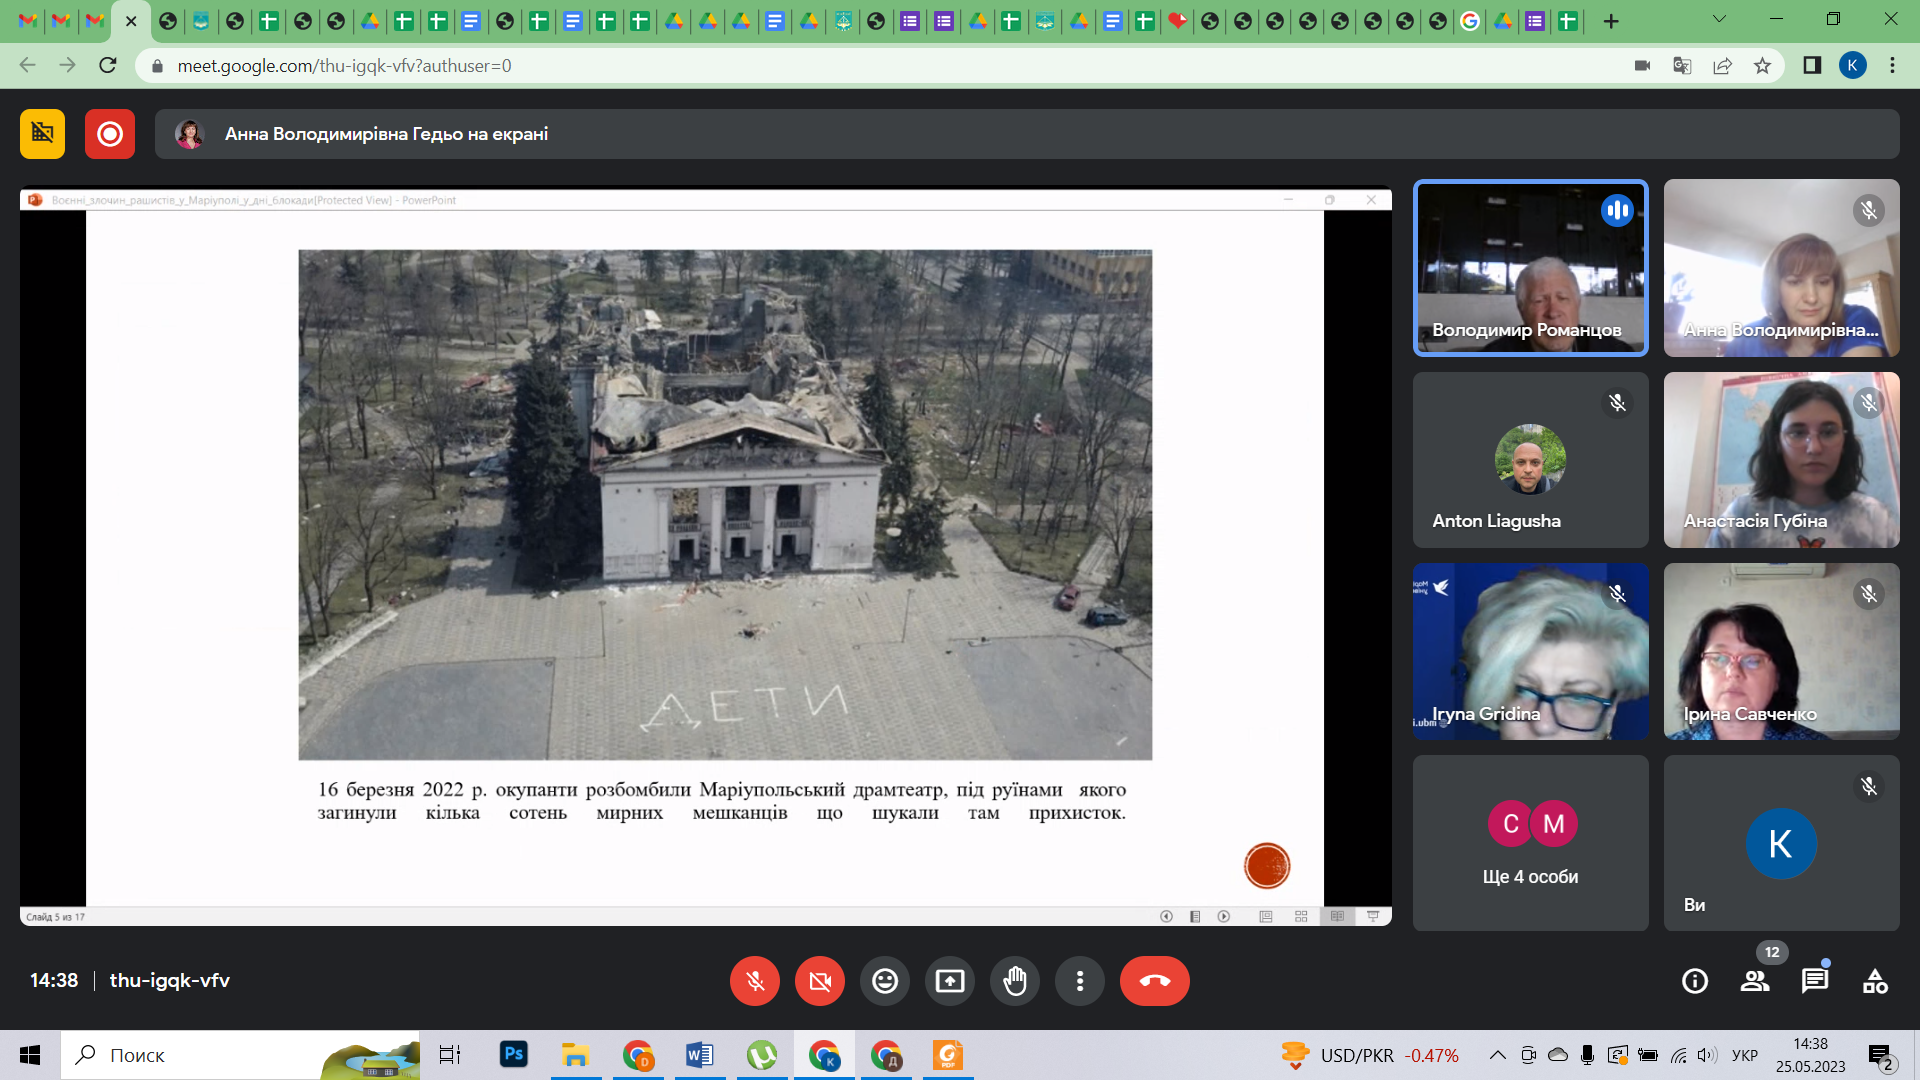Turn on the camera
Viewport: 1920px width, 1080px height.
point(820,981)
